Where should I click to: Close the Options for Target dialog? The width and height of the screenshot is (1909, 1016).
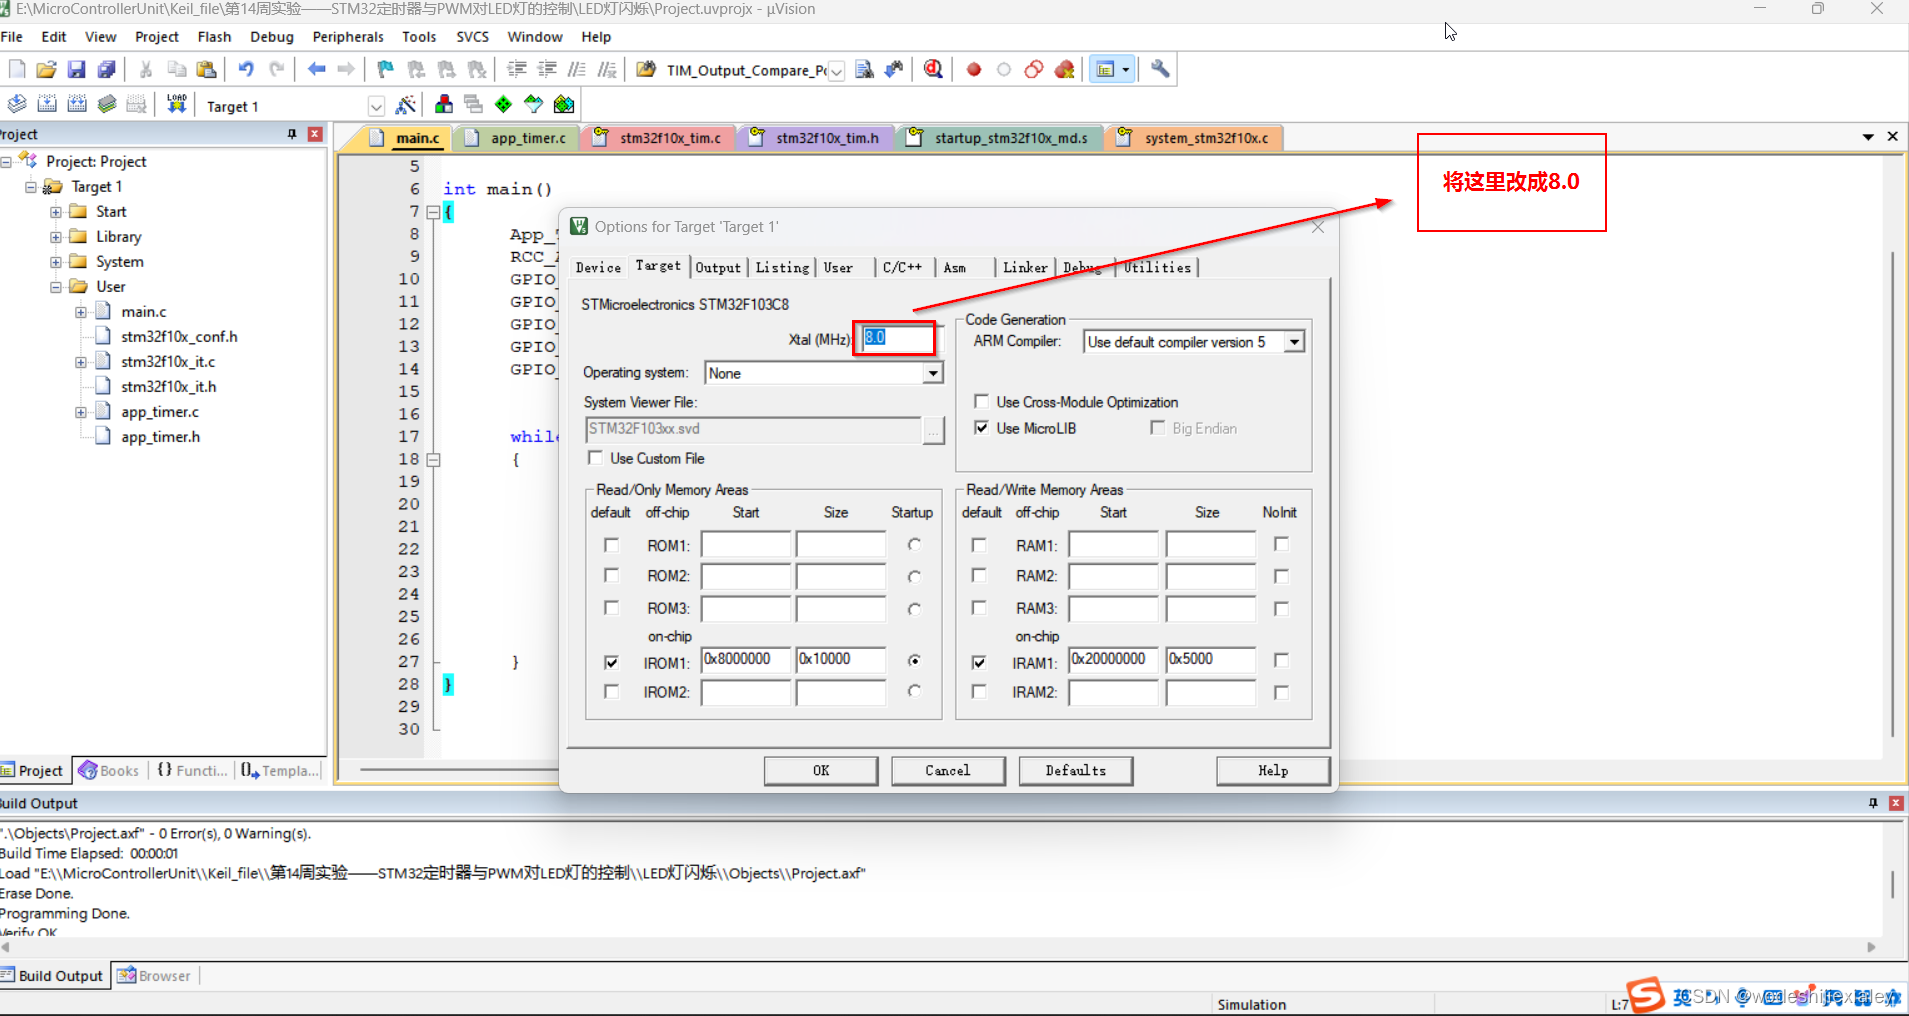point(1318,227)
